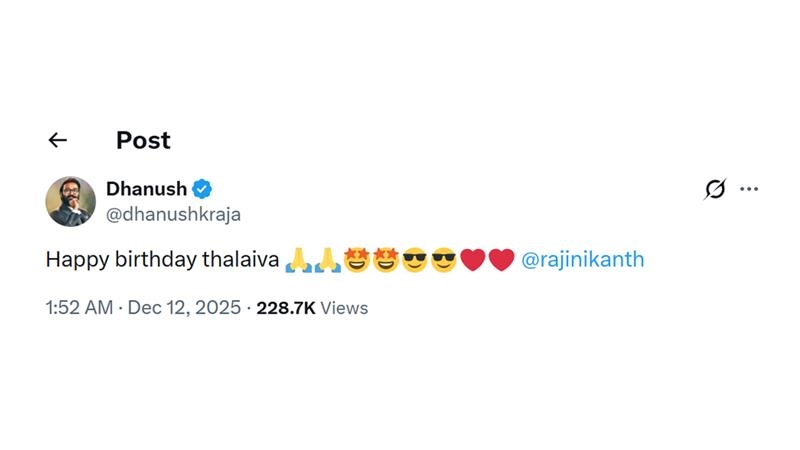Go back using the left arrow
Image resolution: width=800 pixels, height=450 pixels.
(x=58, y=141)
